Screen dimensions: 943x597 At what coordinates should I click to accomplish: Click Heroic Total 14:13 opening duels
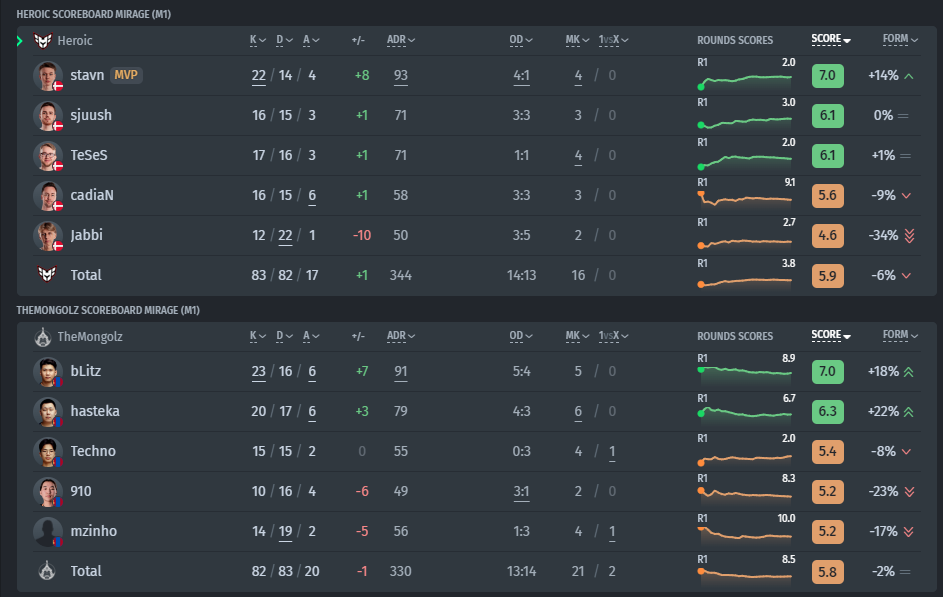click(x=521, y=275)
